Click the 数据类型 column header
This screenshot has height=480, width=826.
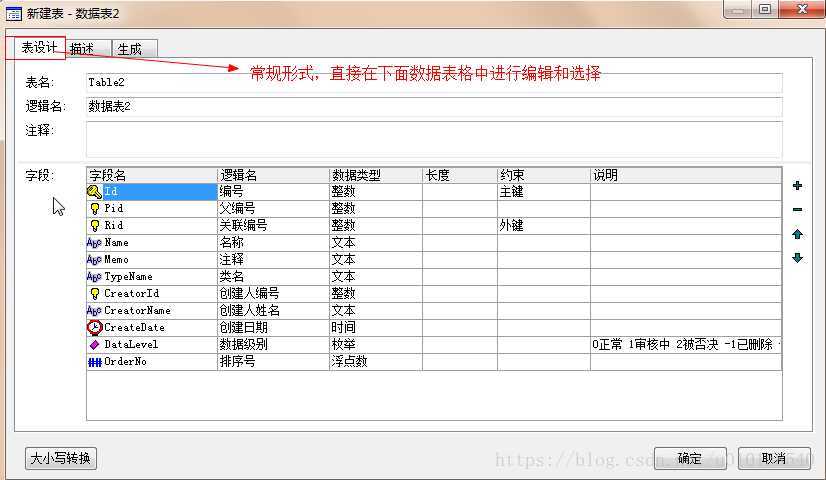376,175
